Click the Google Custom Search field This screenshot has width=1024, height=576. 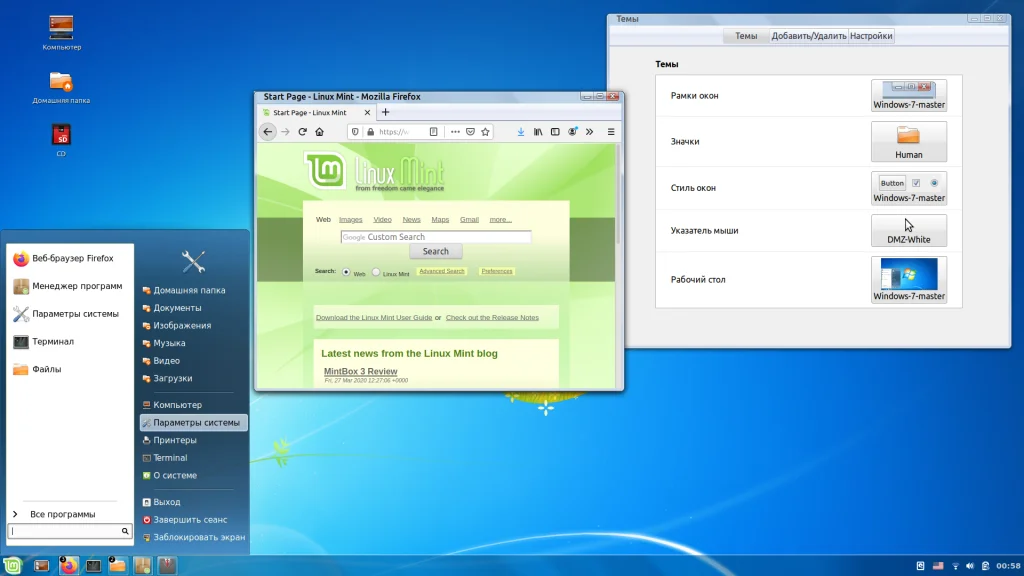pos(435,237)
